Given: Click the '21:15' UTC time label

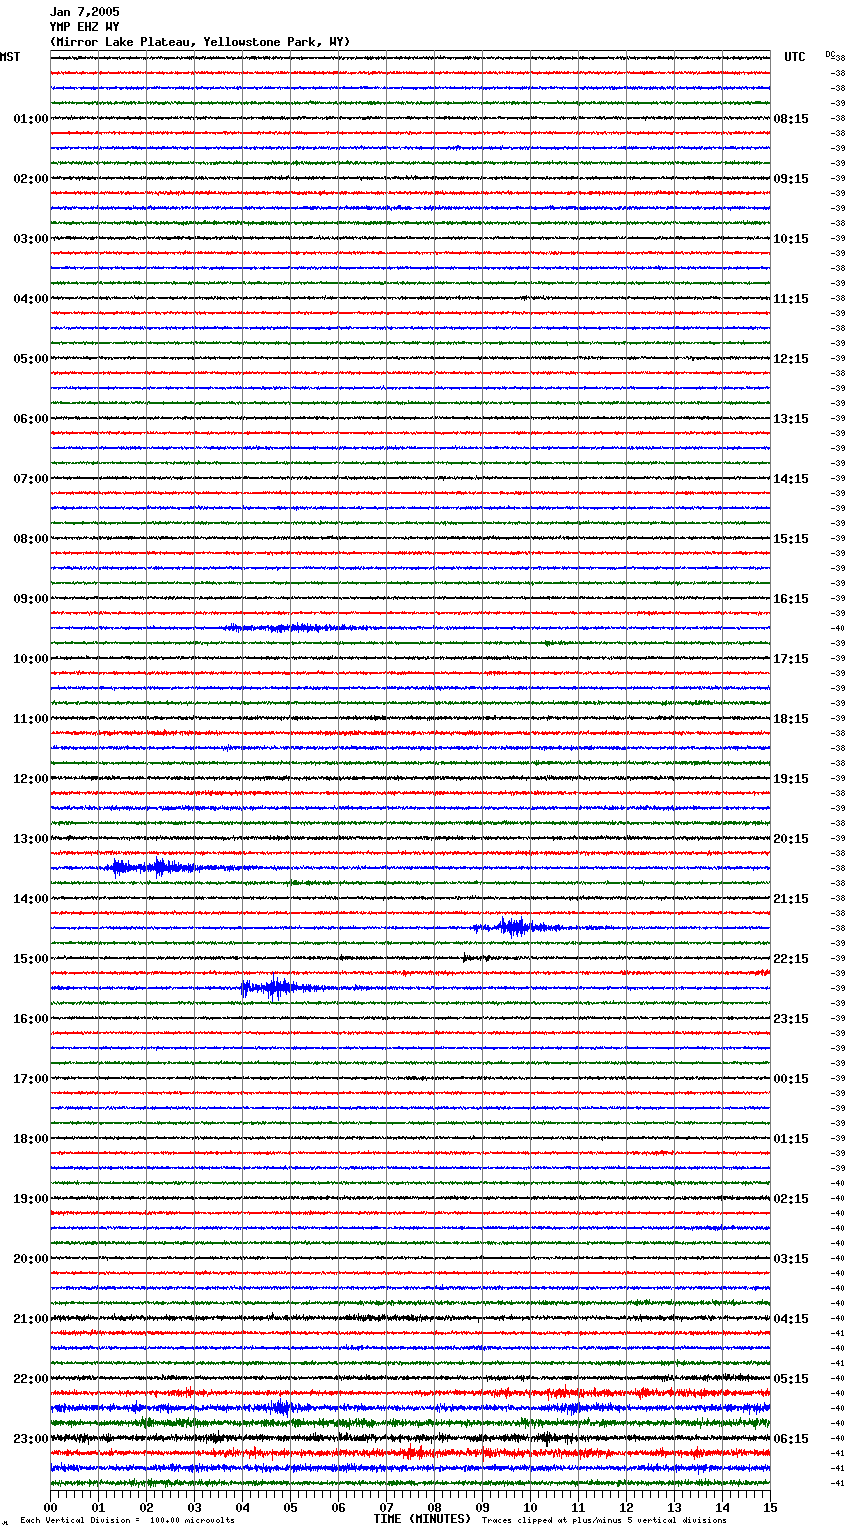Looking at the screenshot, I should pyautogui.click(x=791, y=899).
